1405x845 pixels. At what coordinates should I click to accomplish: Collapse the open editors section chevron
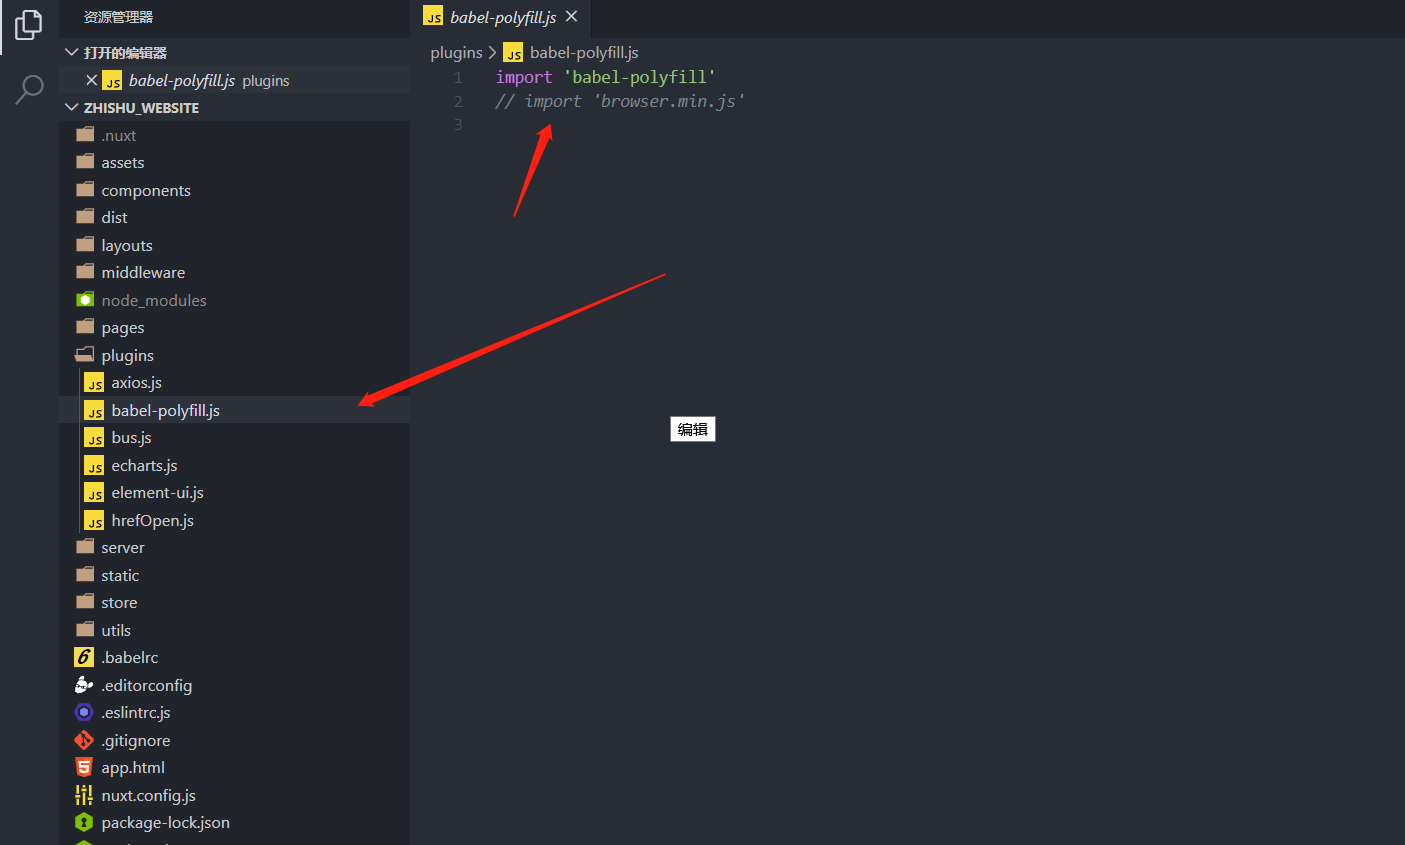pos(71,52)
